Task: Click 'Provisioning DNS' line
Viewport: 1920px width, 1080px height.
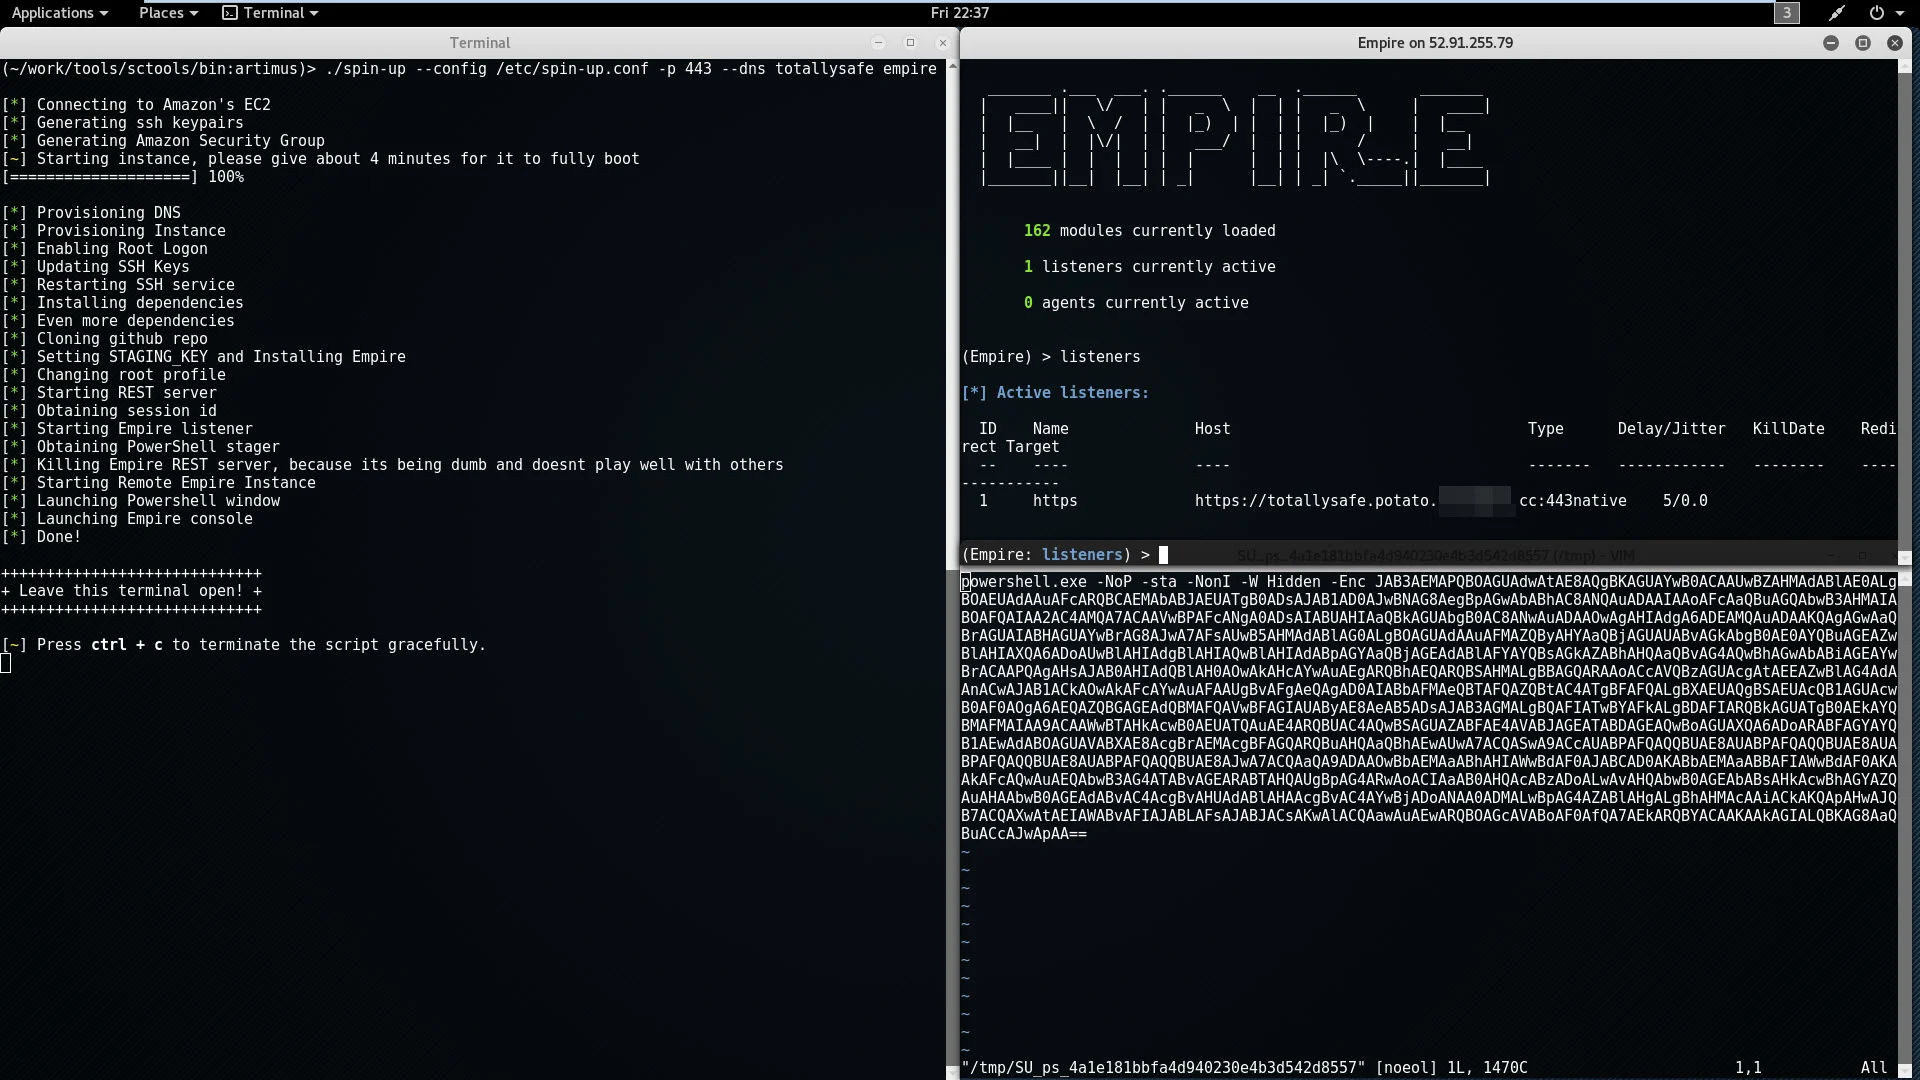Action: coord(92,213)
